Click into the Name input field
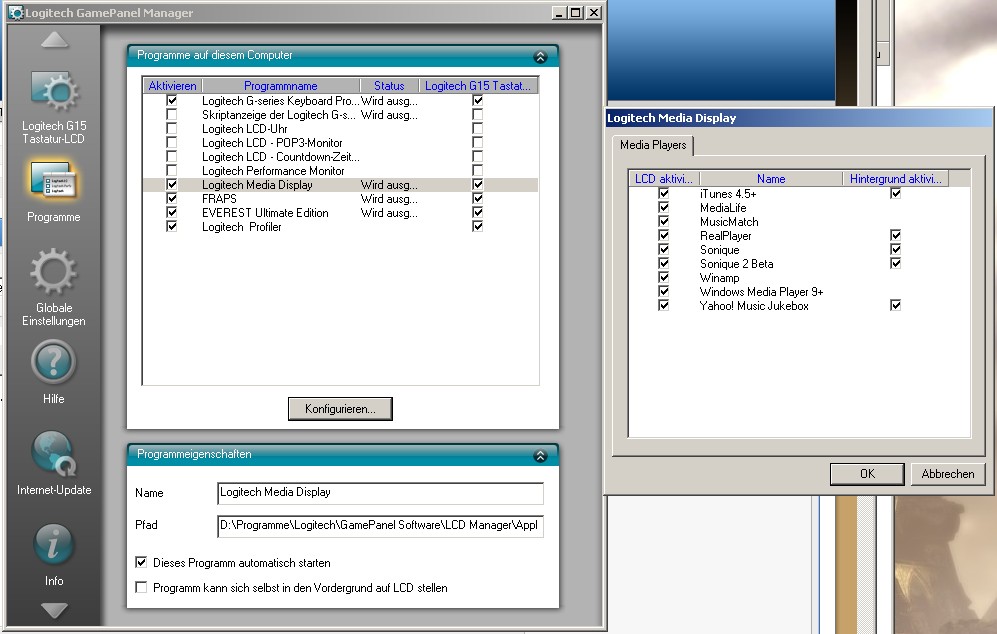The image size is (997, 634). click(380, 493)
